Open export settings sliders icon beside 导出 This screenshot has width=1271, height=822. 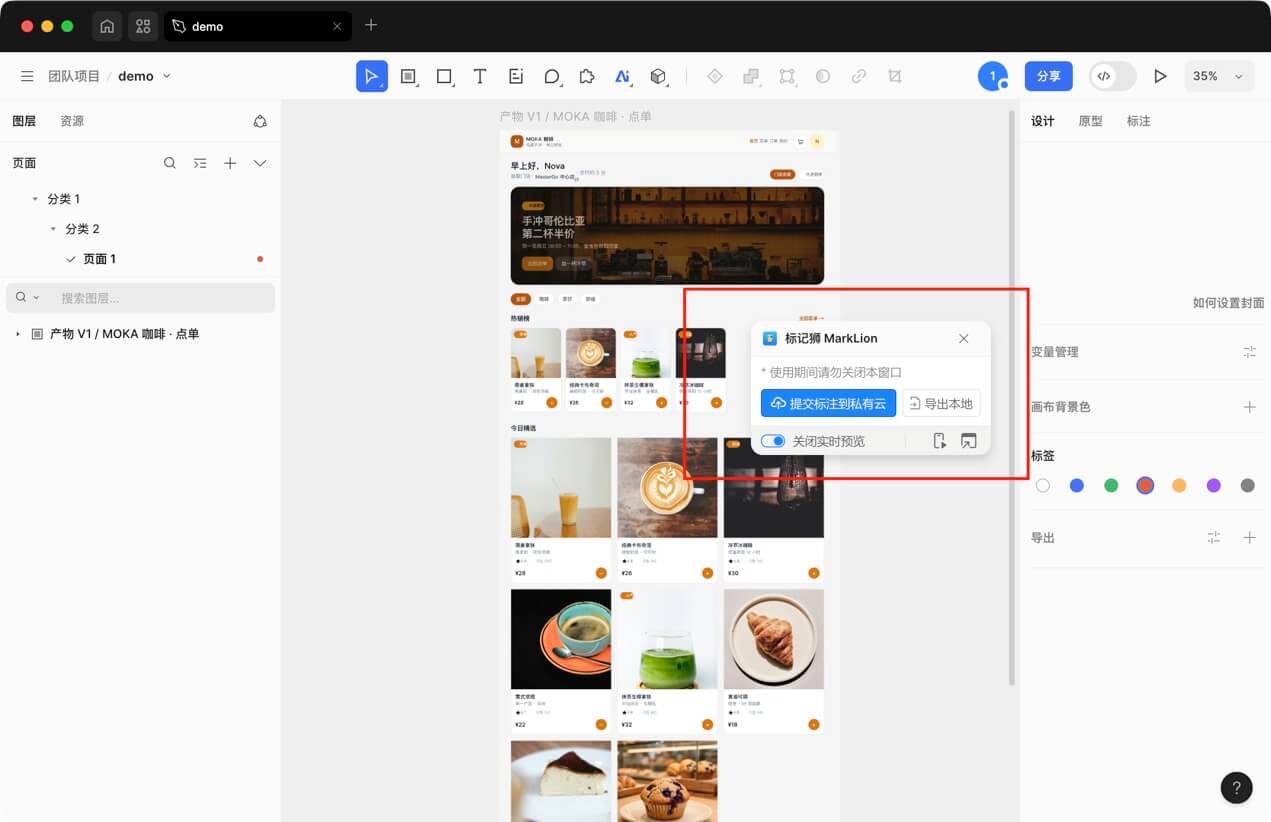[x=1214, y=538]
